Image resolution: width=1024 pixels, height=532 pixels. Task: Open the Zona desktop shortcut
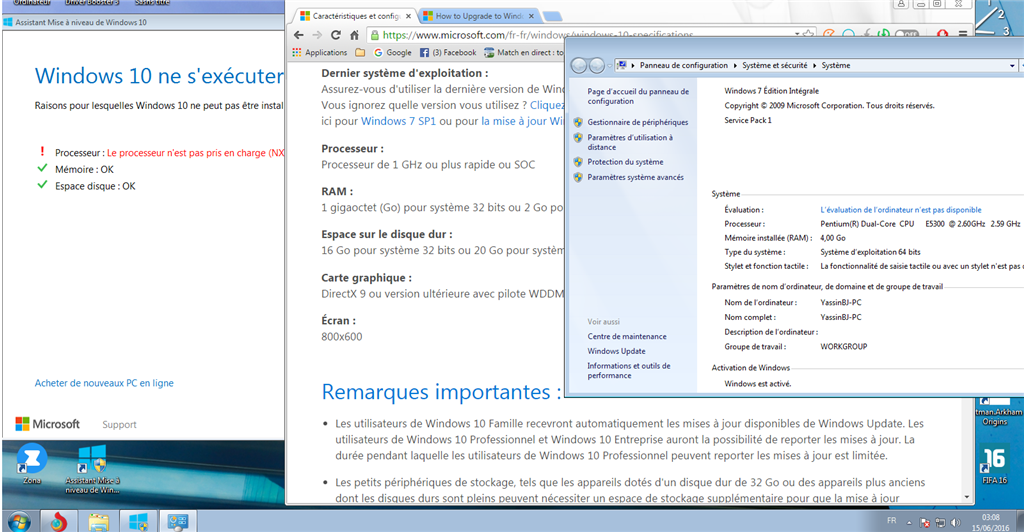[31, 464]
